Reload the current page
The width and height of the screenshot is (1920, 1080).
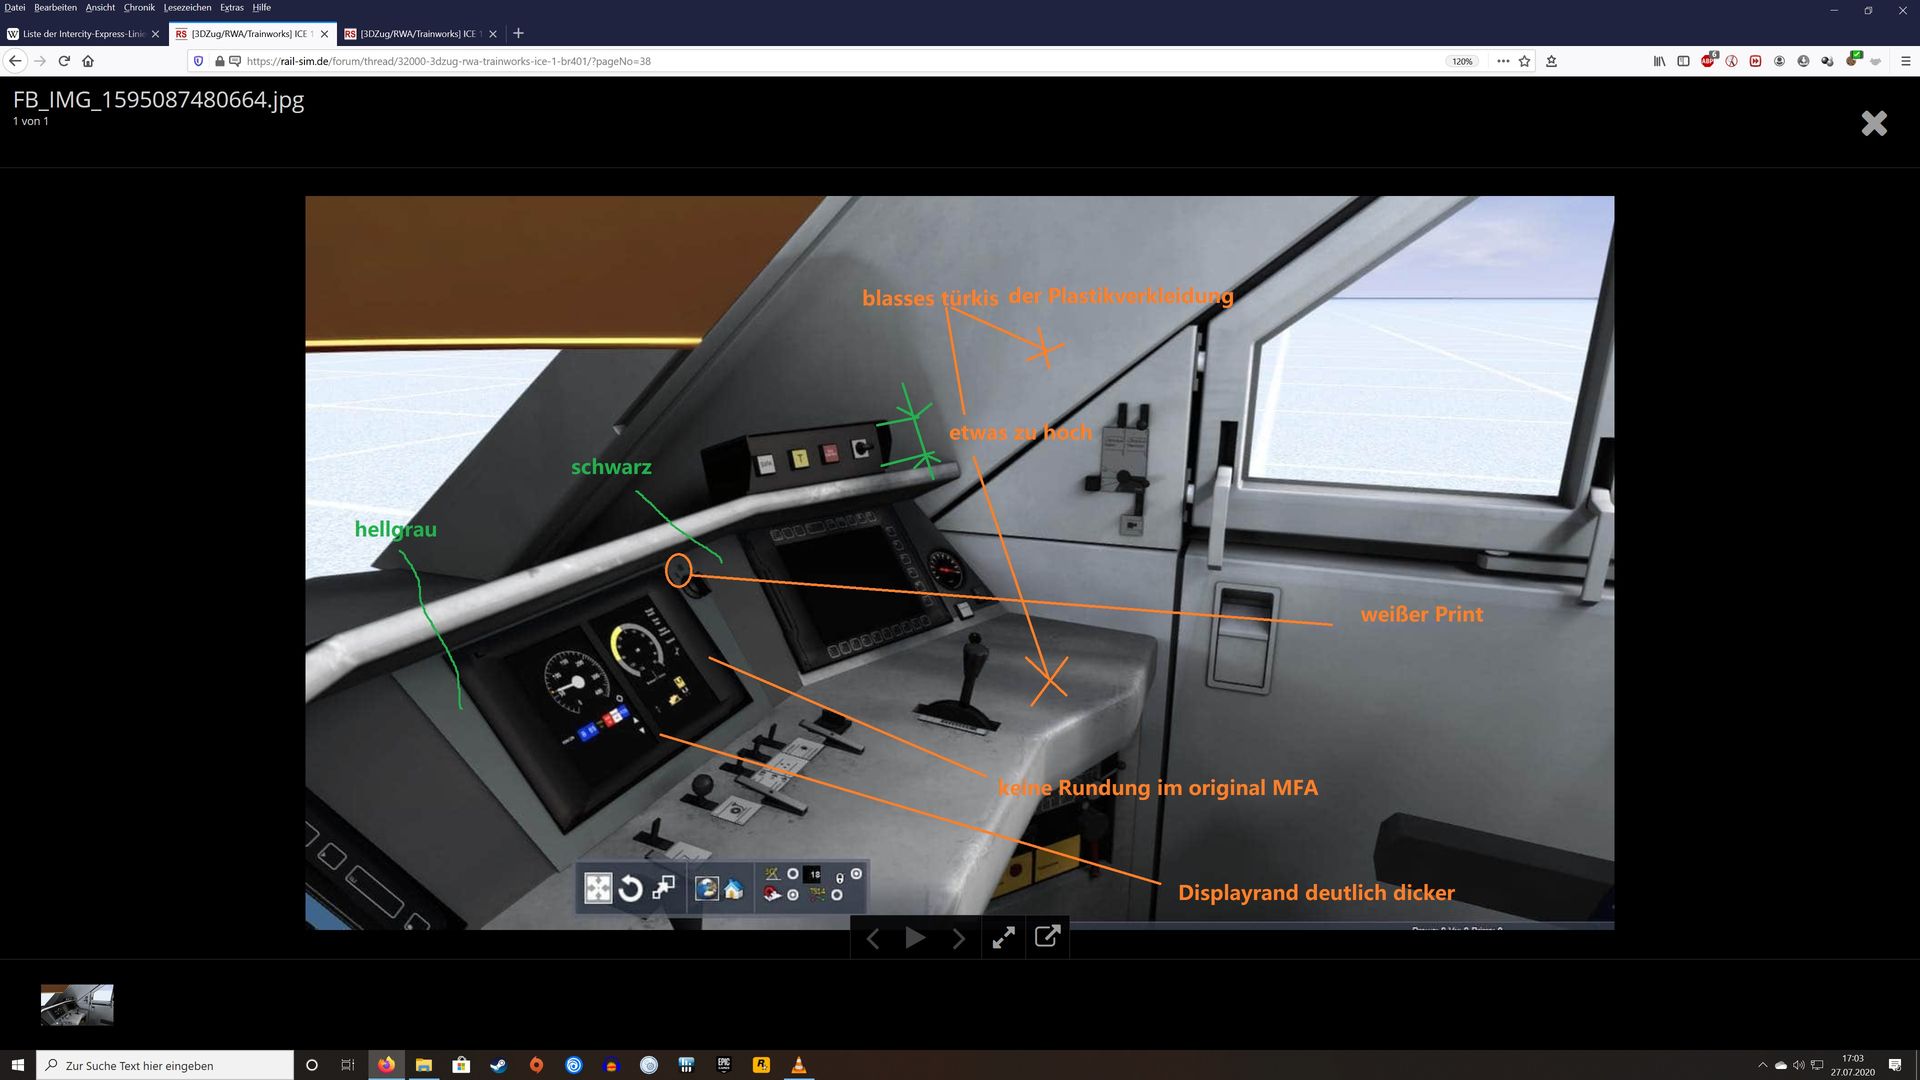[64, 61]
